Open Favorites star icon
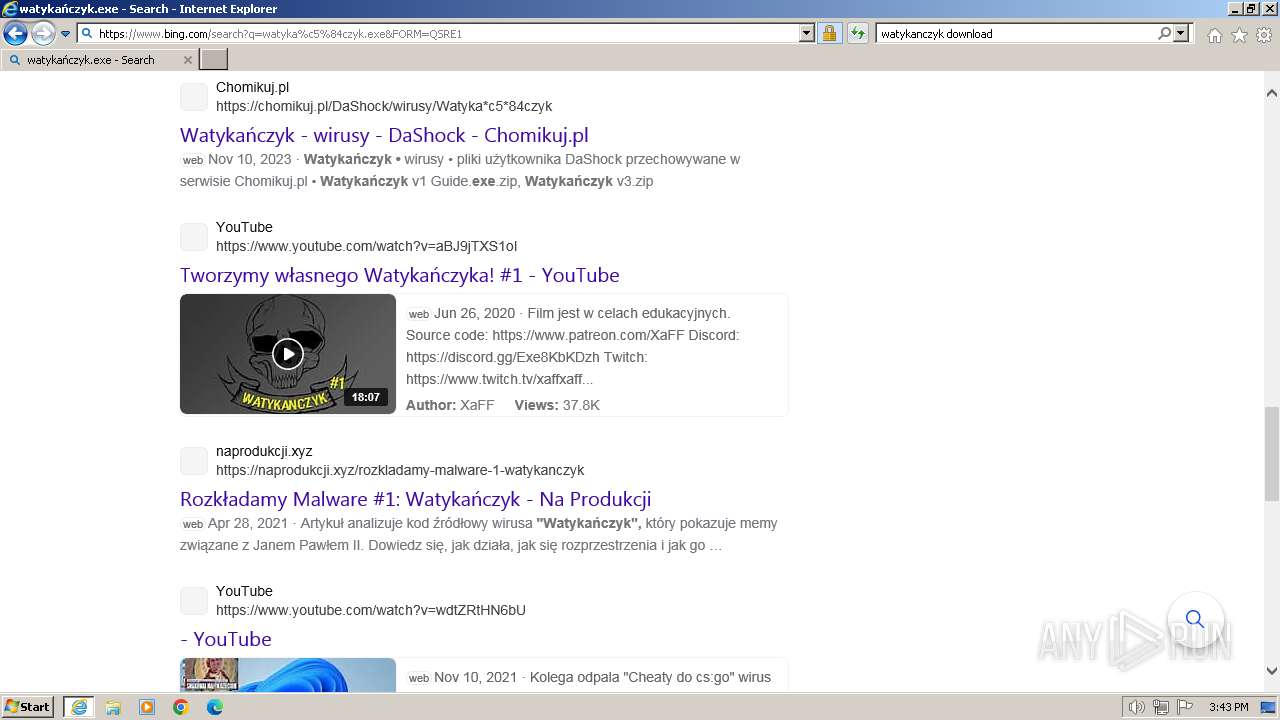 coord(1239,35)
